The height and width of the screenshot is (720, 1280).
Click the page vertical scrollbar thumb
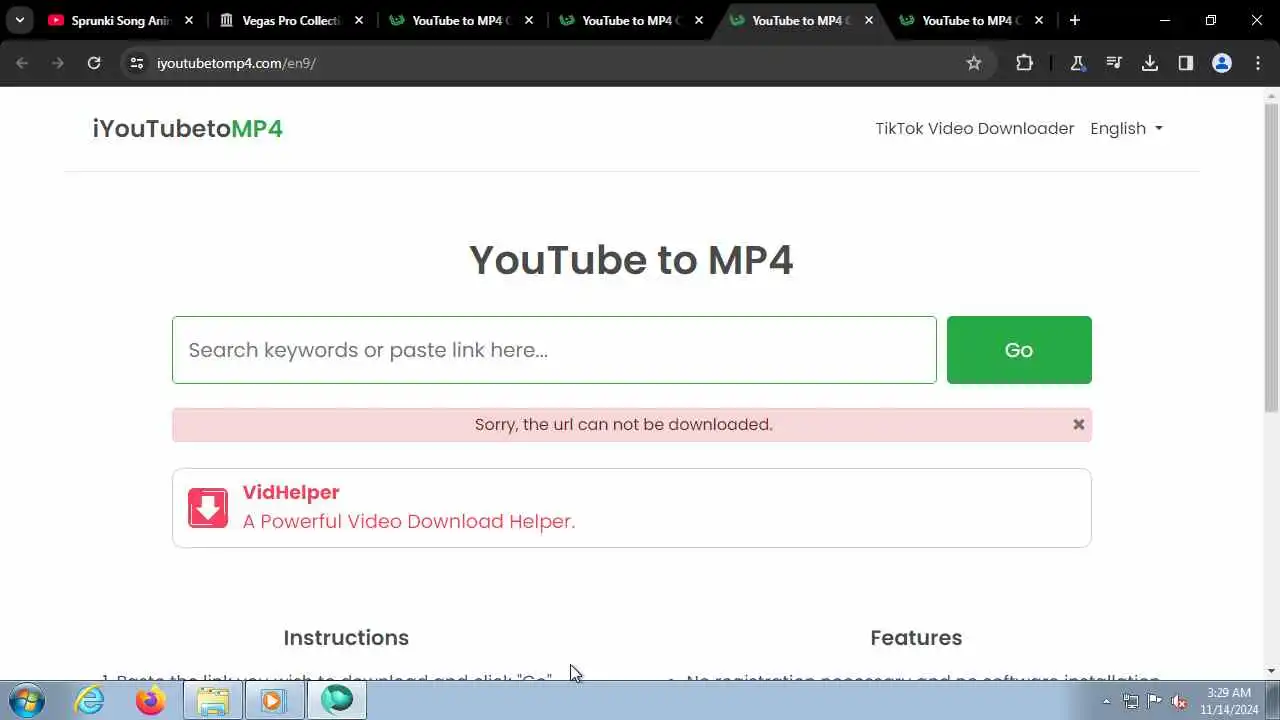(x=1271, y=258)
